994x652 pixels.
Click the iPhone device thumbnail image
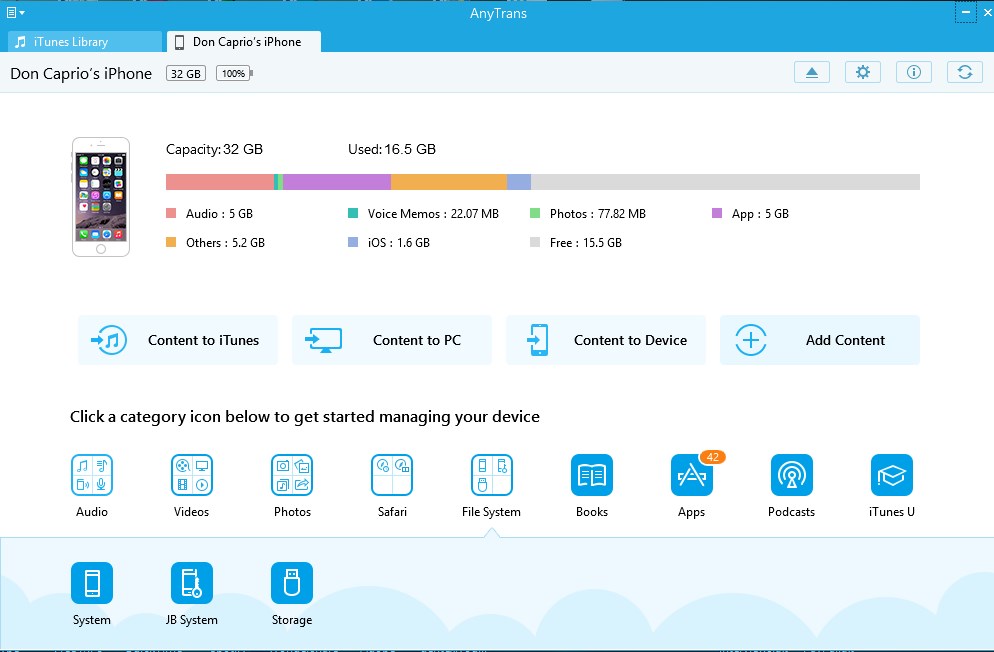pyautogui.click(x=101, y=197)
